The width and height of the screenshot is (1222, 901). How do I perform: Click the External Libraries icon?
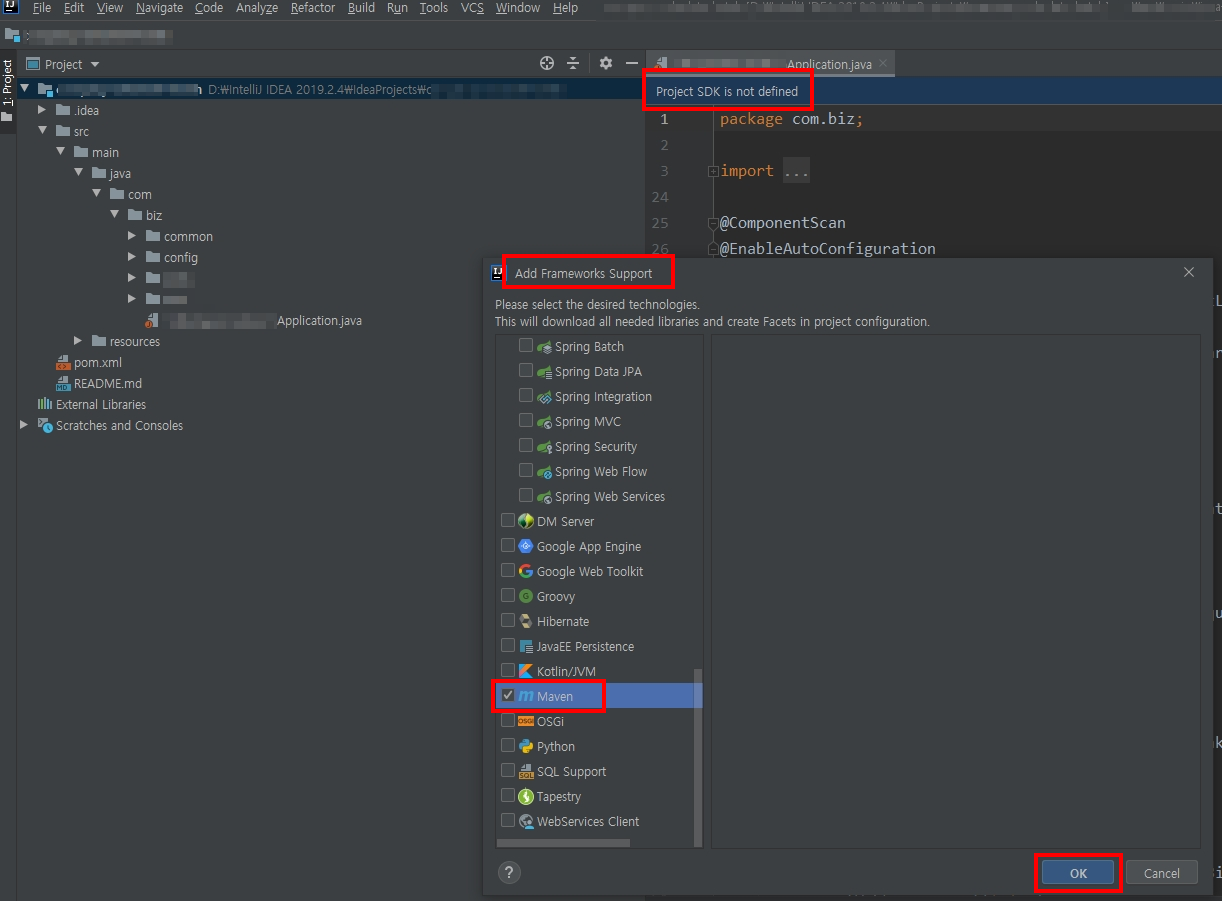point(45,404)
